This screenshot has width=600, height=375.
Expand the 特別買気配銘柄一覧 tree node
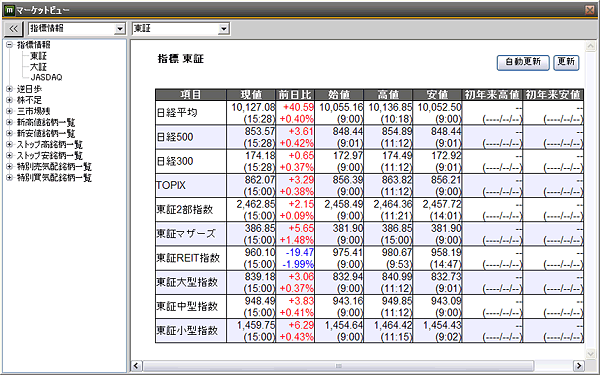pyautogui.click(x=10, y=178)
